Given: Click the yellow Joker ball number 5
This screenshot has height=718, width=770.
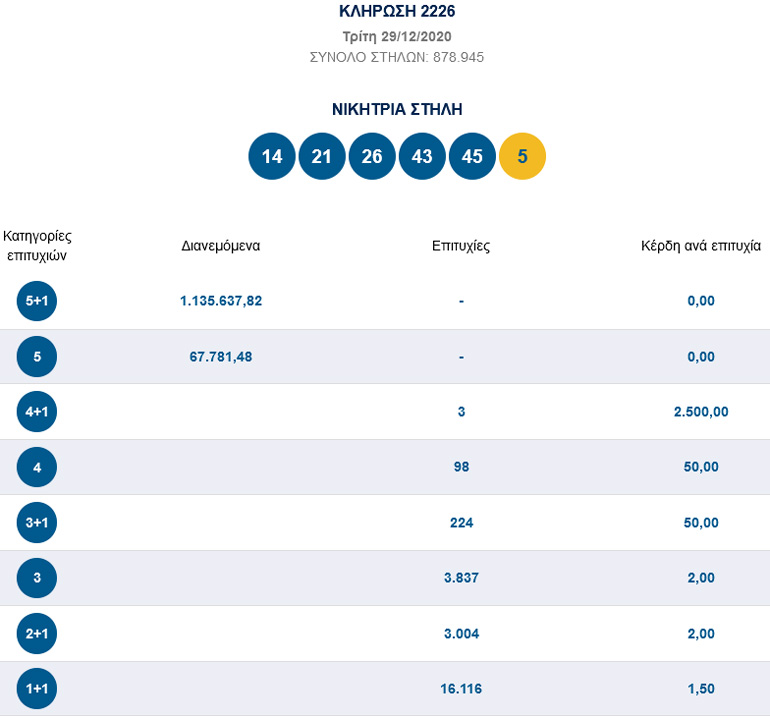Looking at the screenshot, I should [522, 157].
